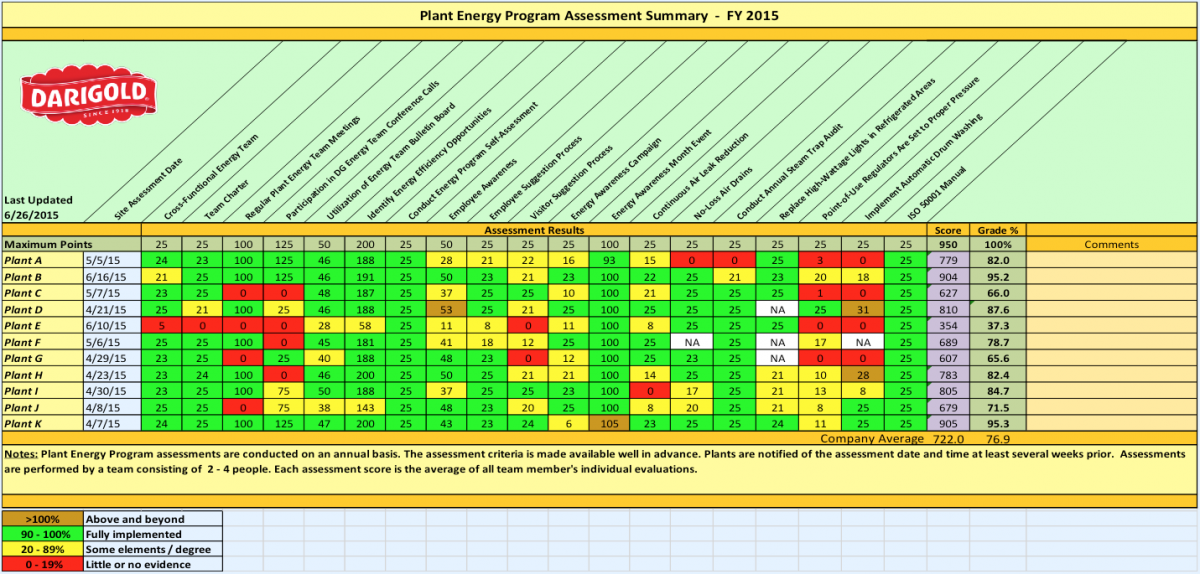The image size is (1200, 574).
Task: Click Plant K's assessment date '4/7/15'
Action: pyautogui.click(x=111, y=423)
